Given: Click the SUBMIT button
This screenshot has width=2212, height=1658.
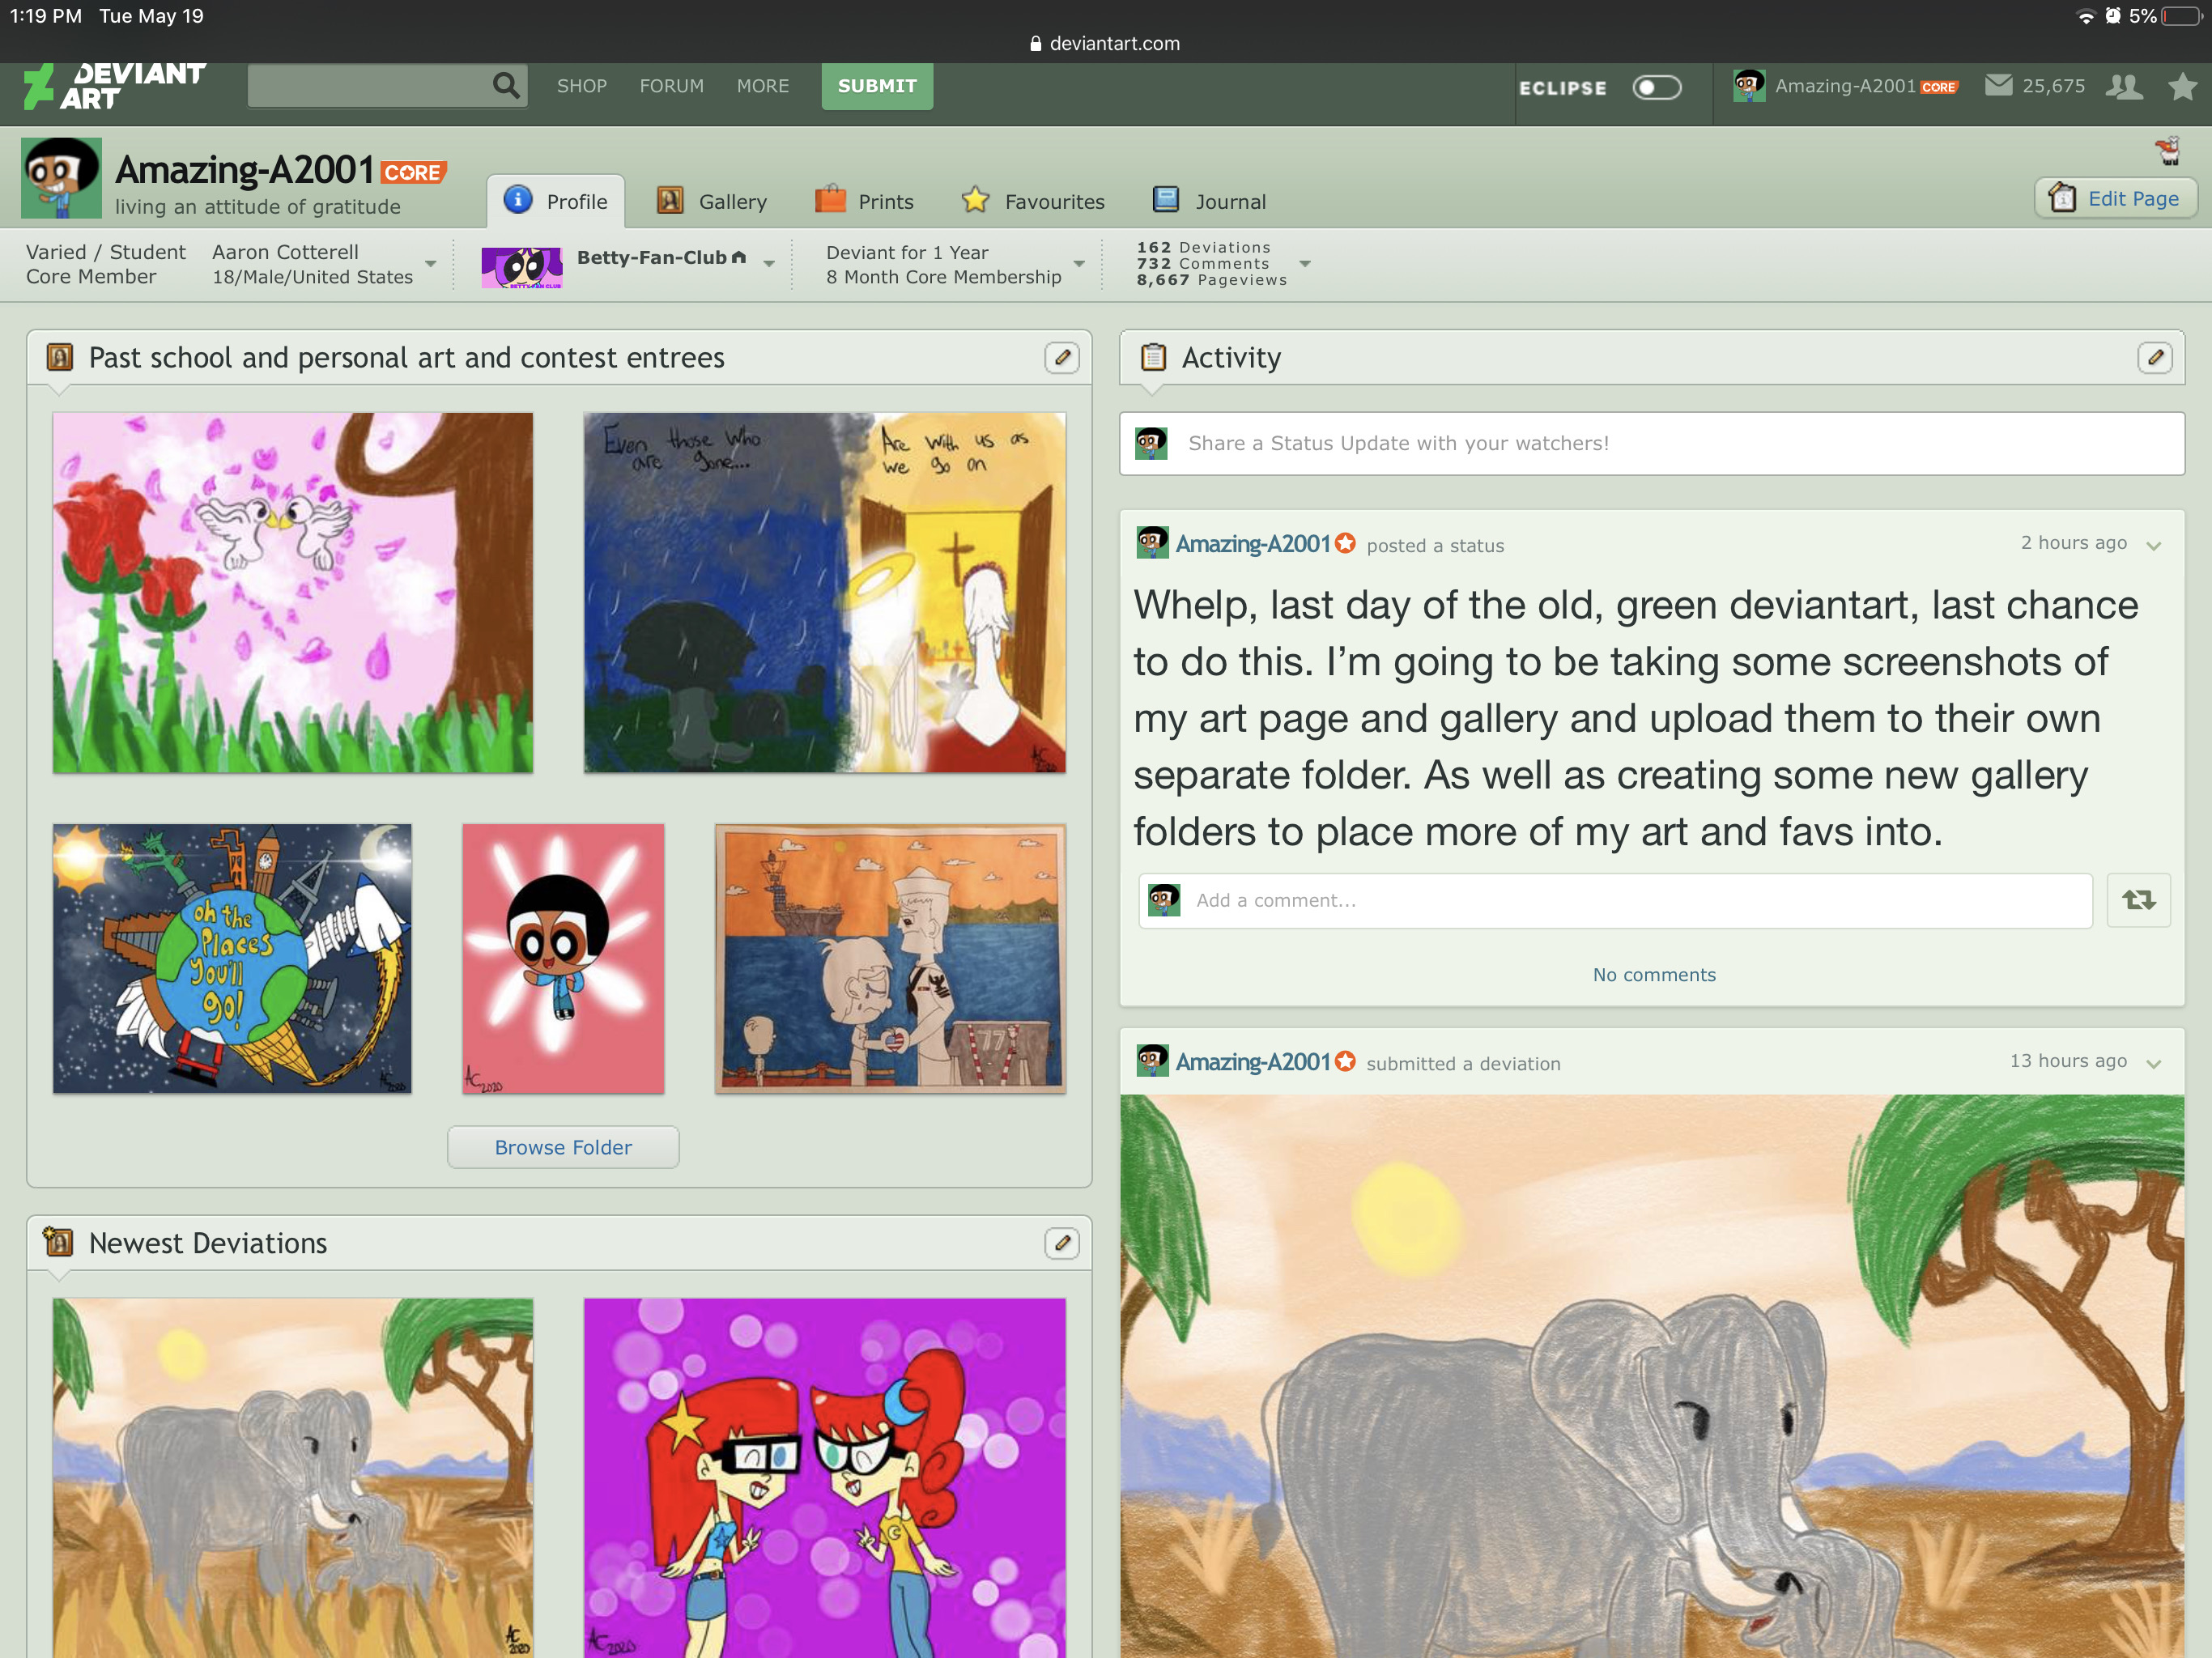Looking at the screenshot, I should point(877,86).
